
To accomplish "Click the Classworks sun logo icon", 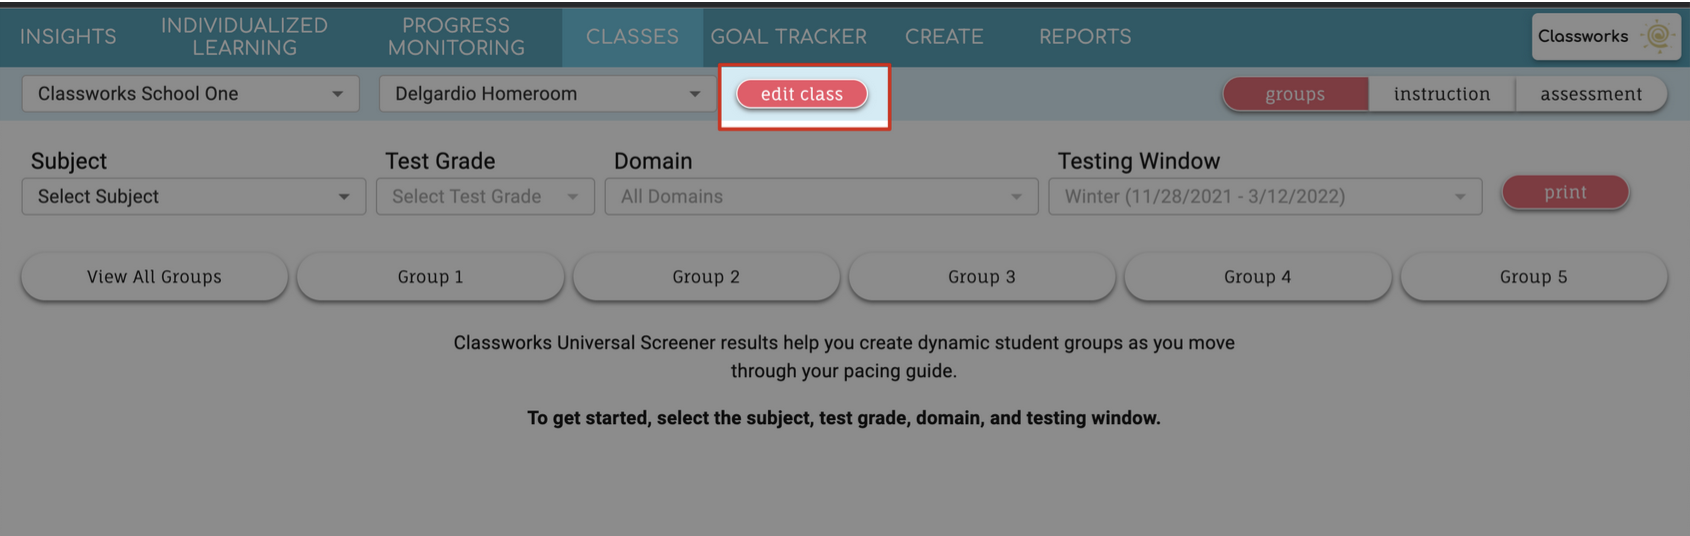I will click(x=1658, y=36).
